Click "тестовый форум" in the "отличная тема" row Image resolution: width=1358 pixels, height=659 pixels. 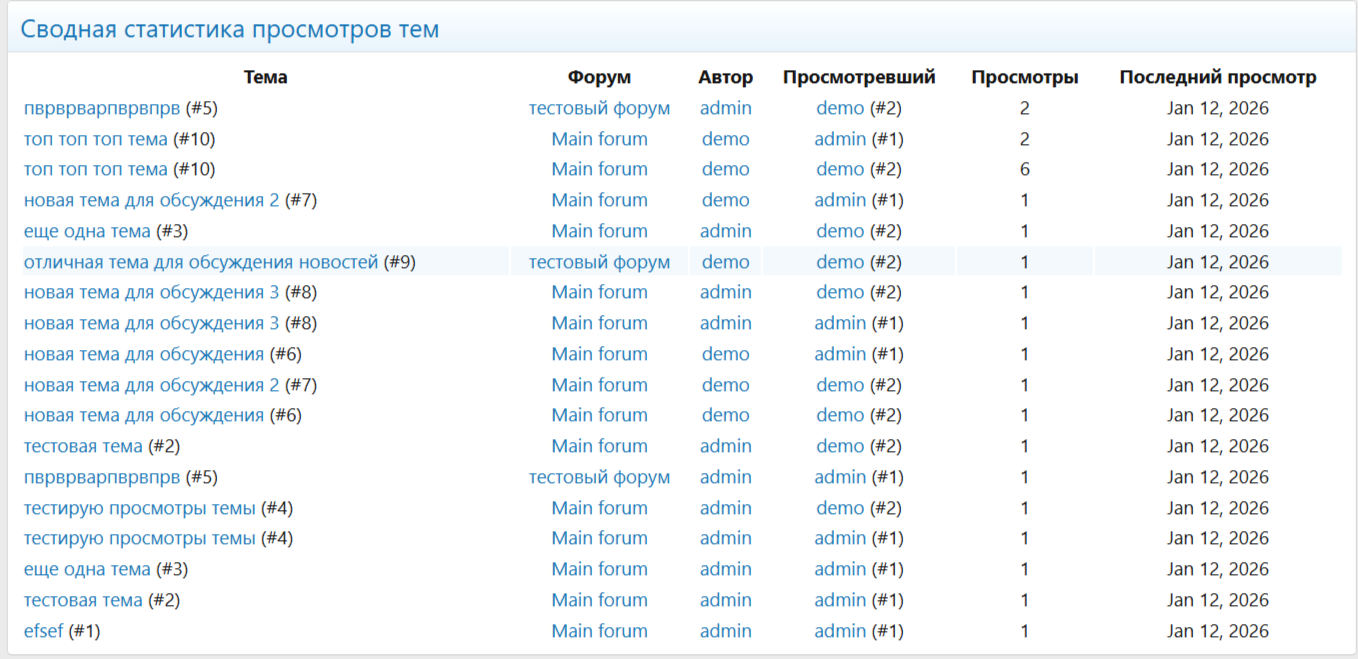(x=599, y=262)
